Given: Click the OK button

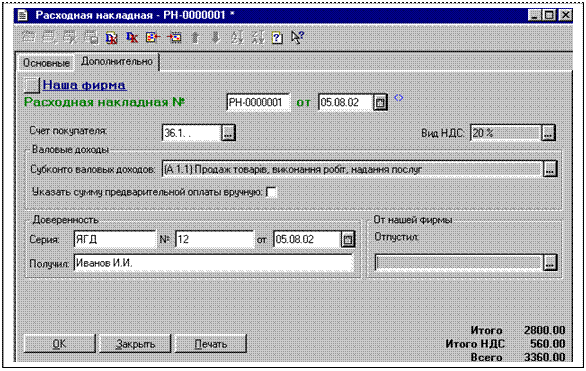Looking at the screenshot, I should [x=59, y=344].
